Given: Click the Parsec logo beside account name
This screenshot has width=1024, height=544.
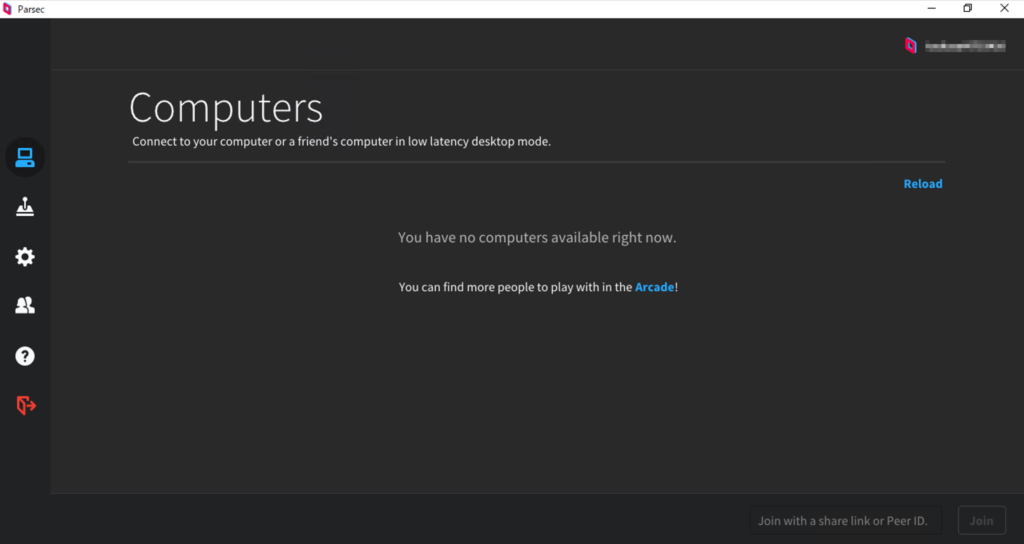Looking at the screenshot, I should 910,45.
